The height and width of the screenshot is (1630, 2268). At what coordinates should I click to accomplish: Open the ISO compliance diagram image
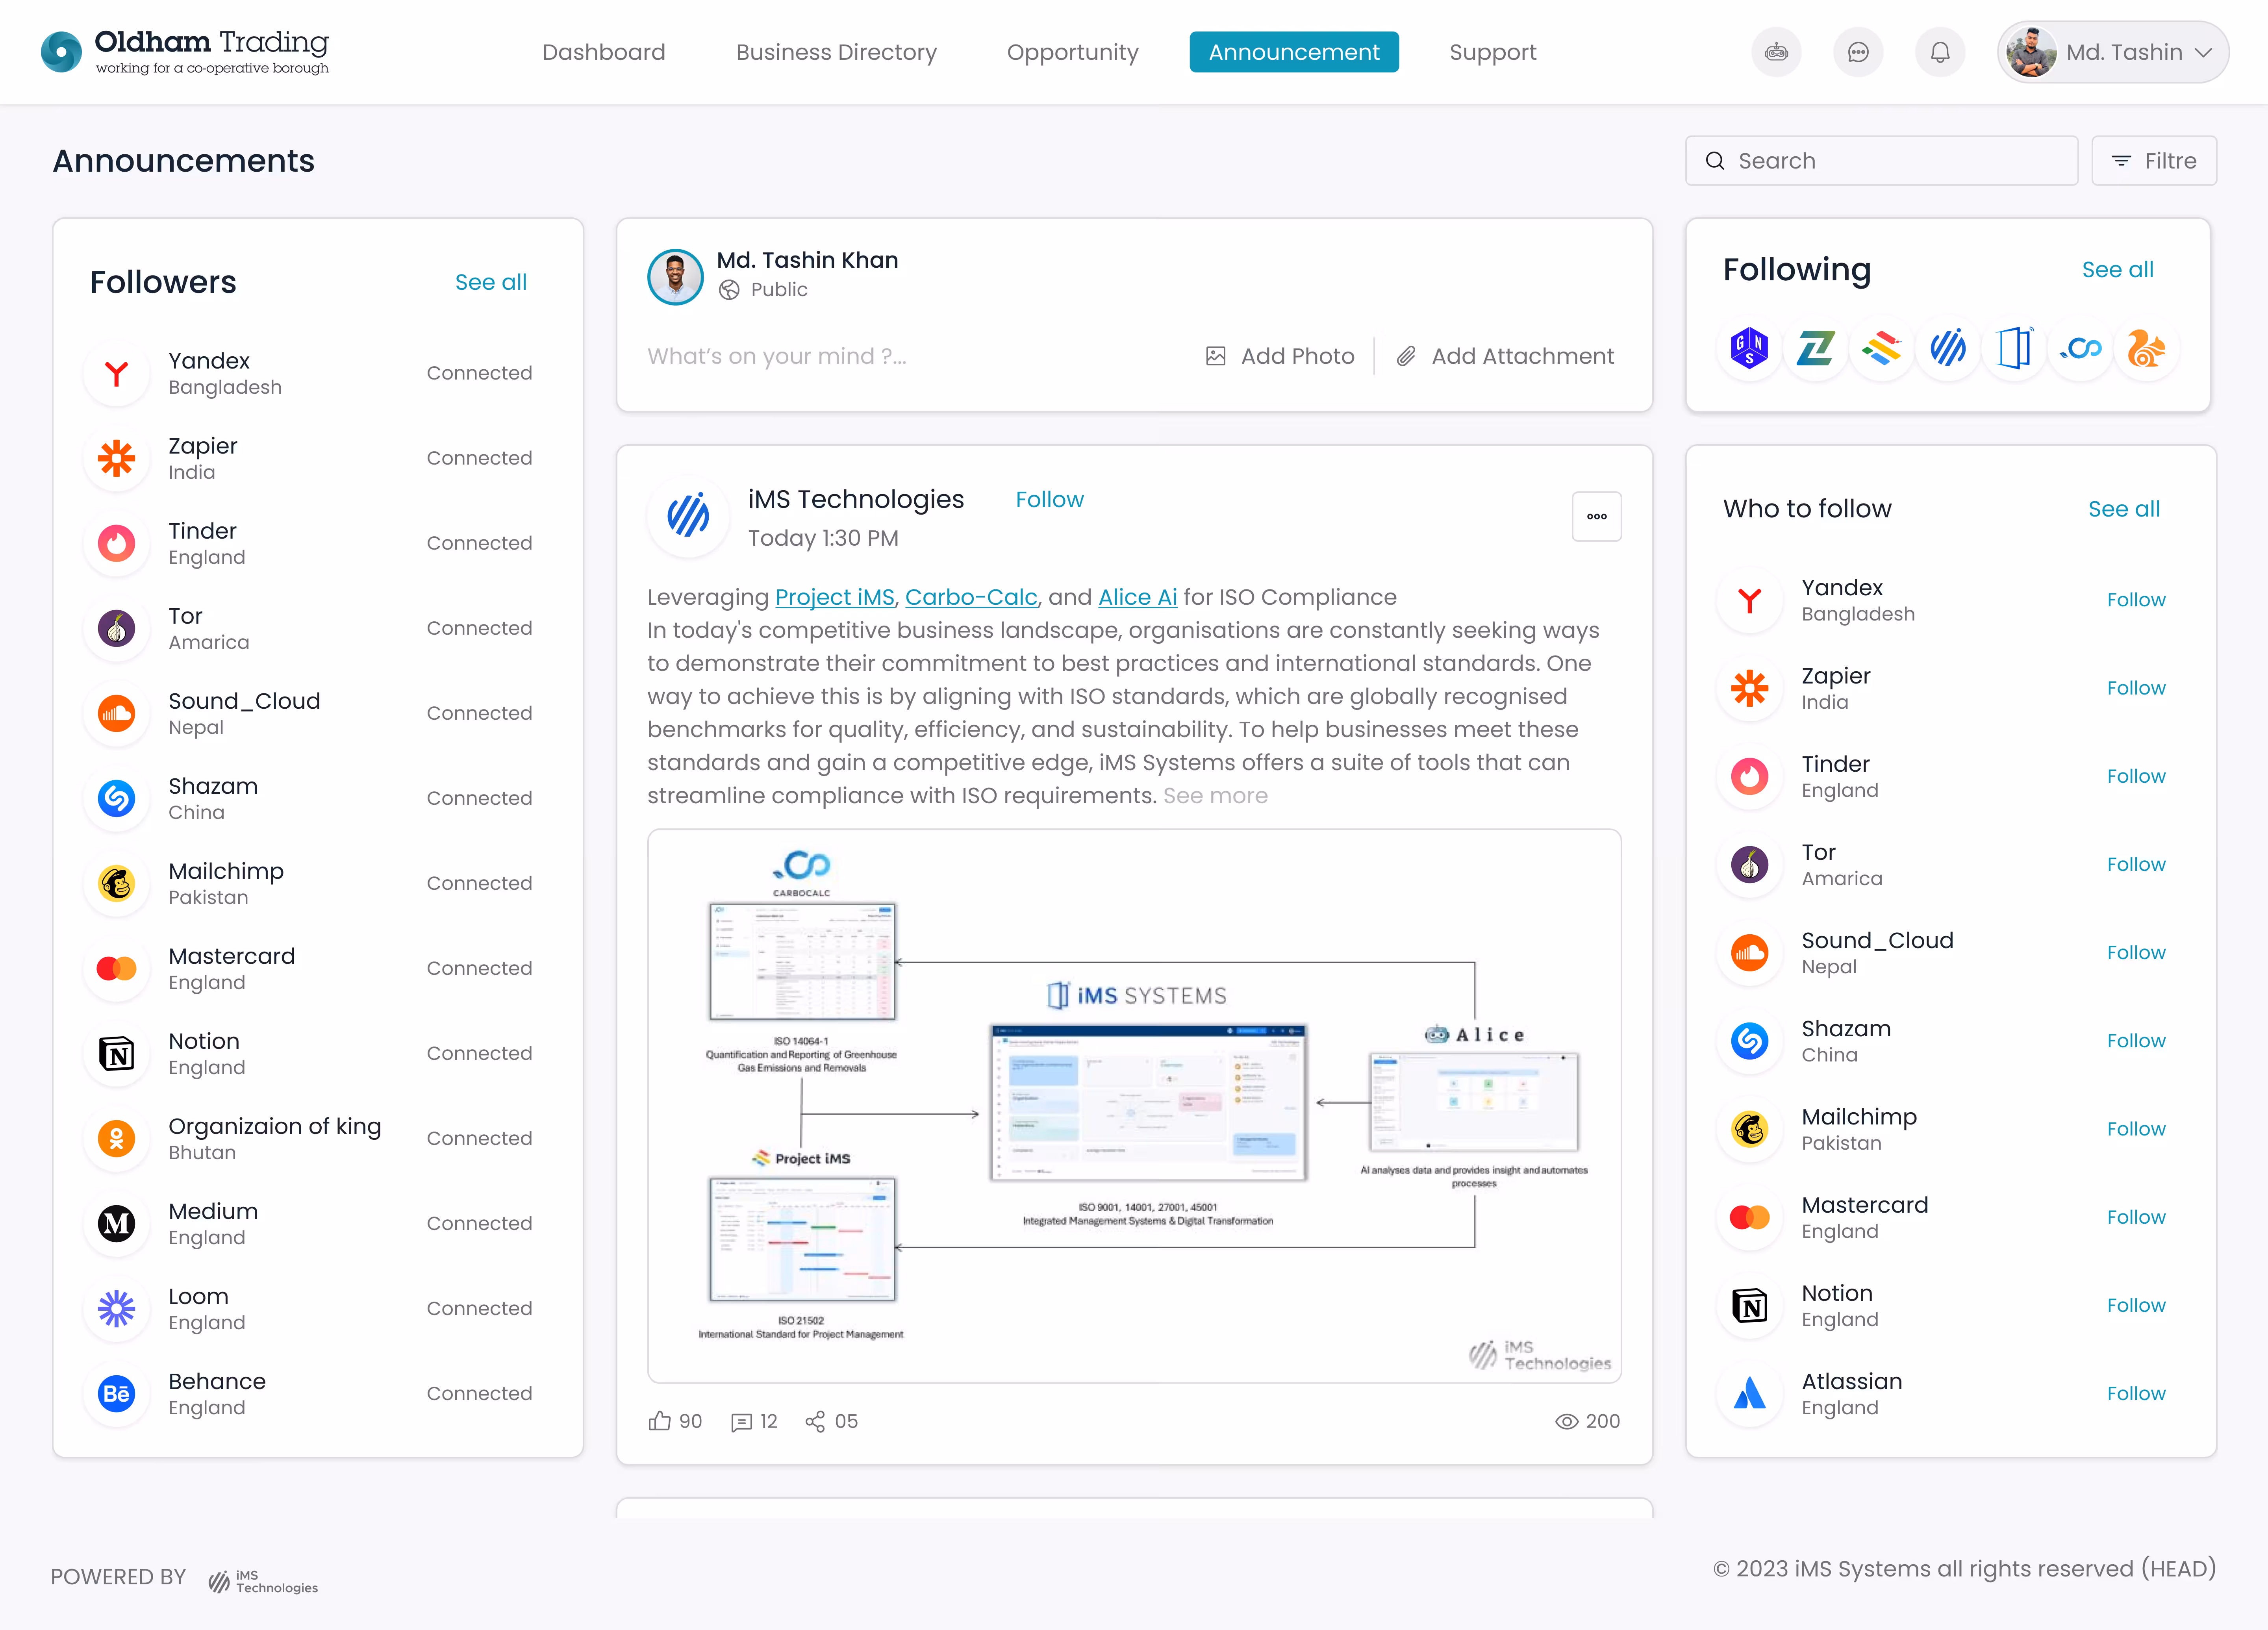pos(1134,1105)
